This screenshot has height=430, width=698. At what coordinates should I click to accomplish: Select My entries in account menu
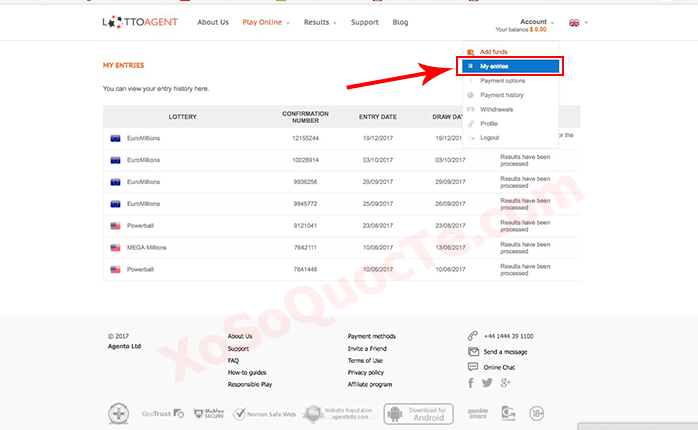click(x=510, y=66)
